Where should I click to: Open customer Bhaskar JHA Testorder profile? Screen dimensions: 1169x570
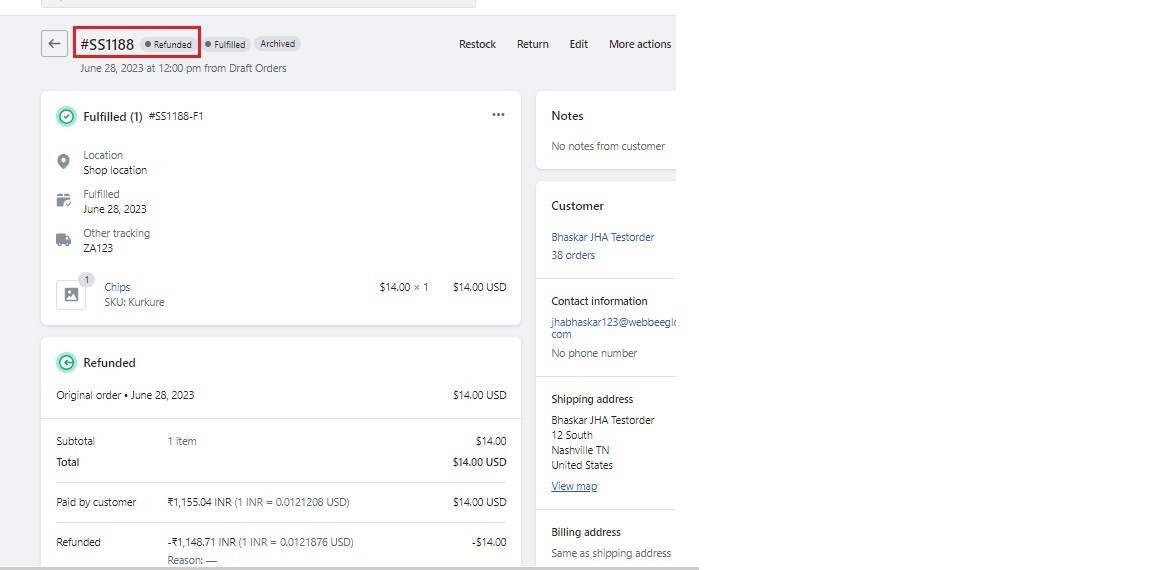602,237
